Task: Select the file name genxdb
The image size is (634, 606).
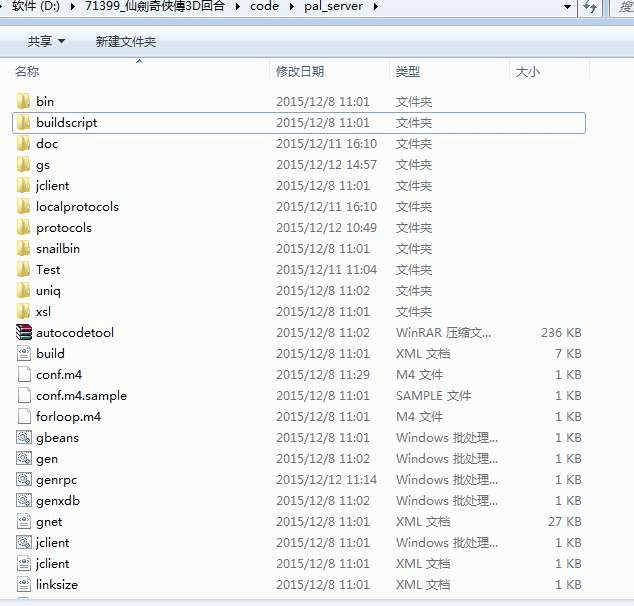Action: coord(58,501)
